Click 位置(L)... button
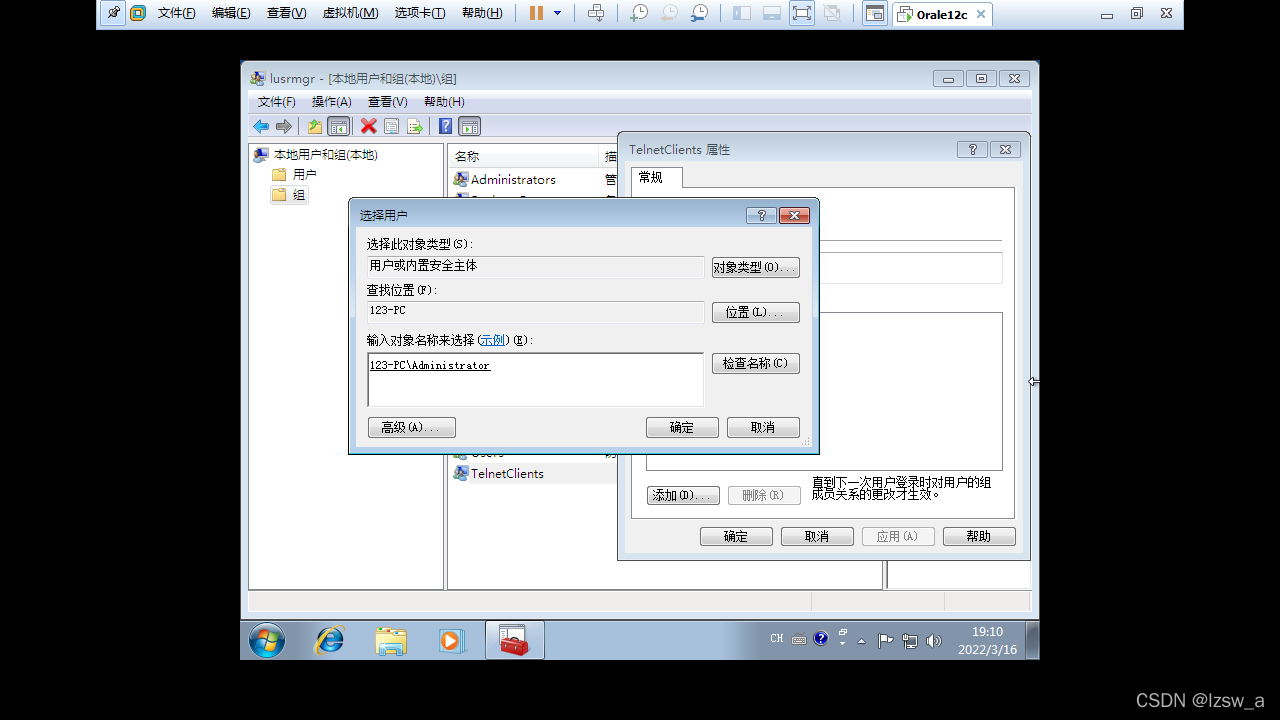This screenshot has width=1280, height=720. point(755,312)
